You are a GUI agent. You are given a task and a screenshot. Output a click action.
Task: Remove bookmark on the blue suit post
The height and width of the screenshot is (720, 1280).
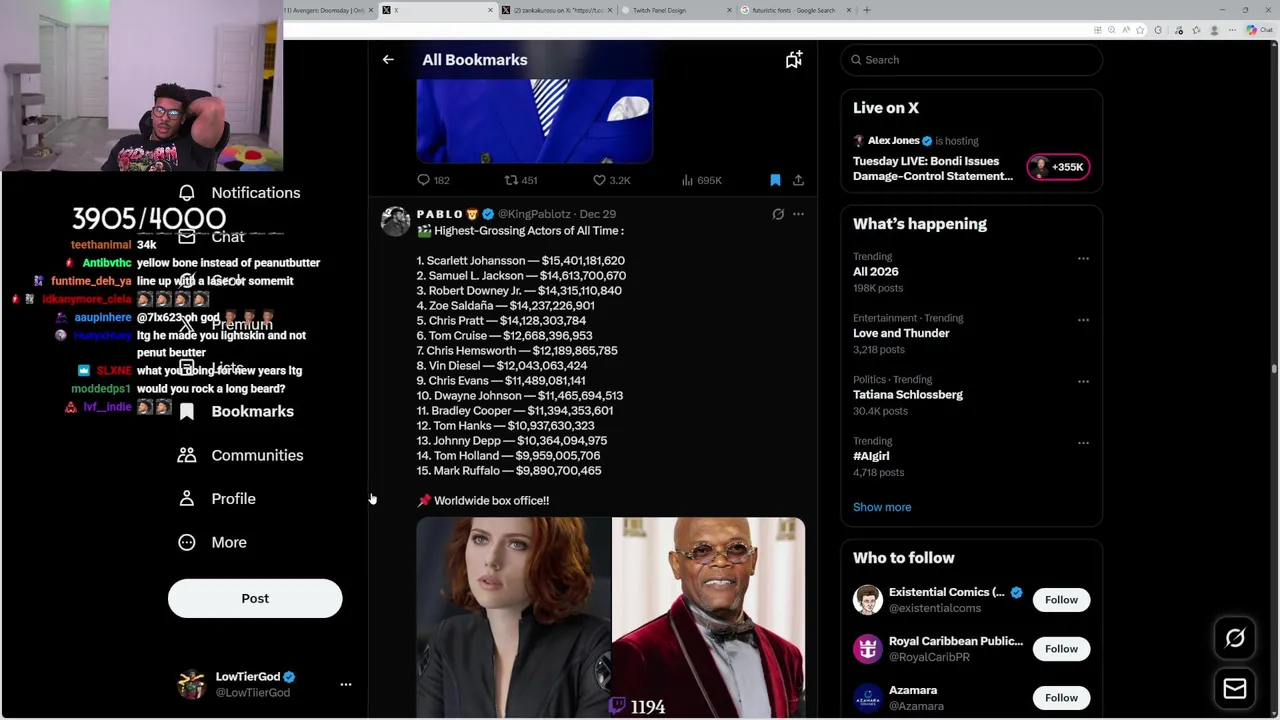pos(775,180)
